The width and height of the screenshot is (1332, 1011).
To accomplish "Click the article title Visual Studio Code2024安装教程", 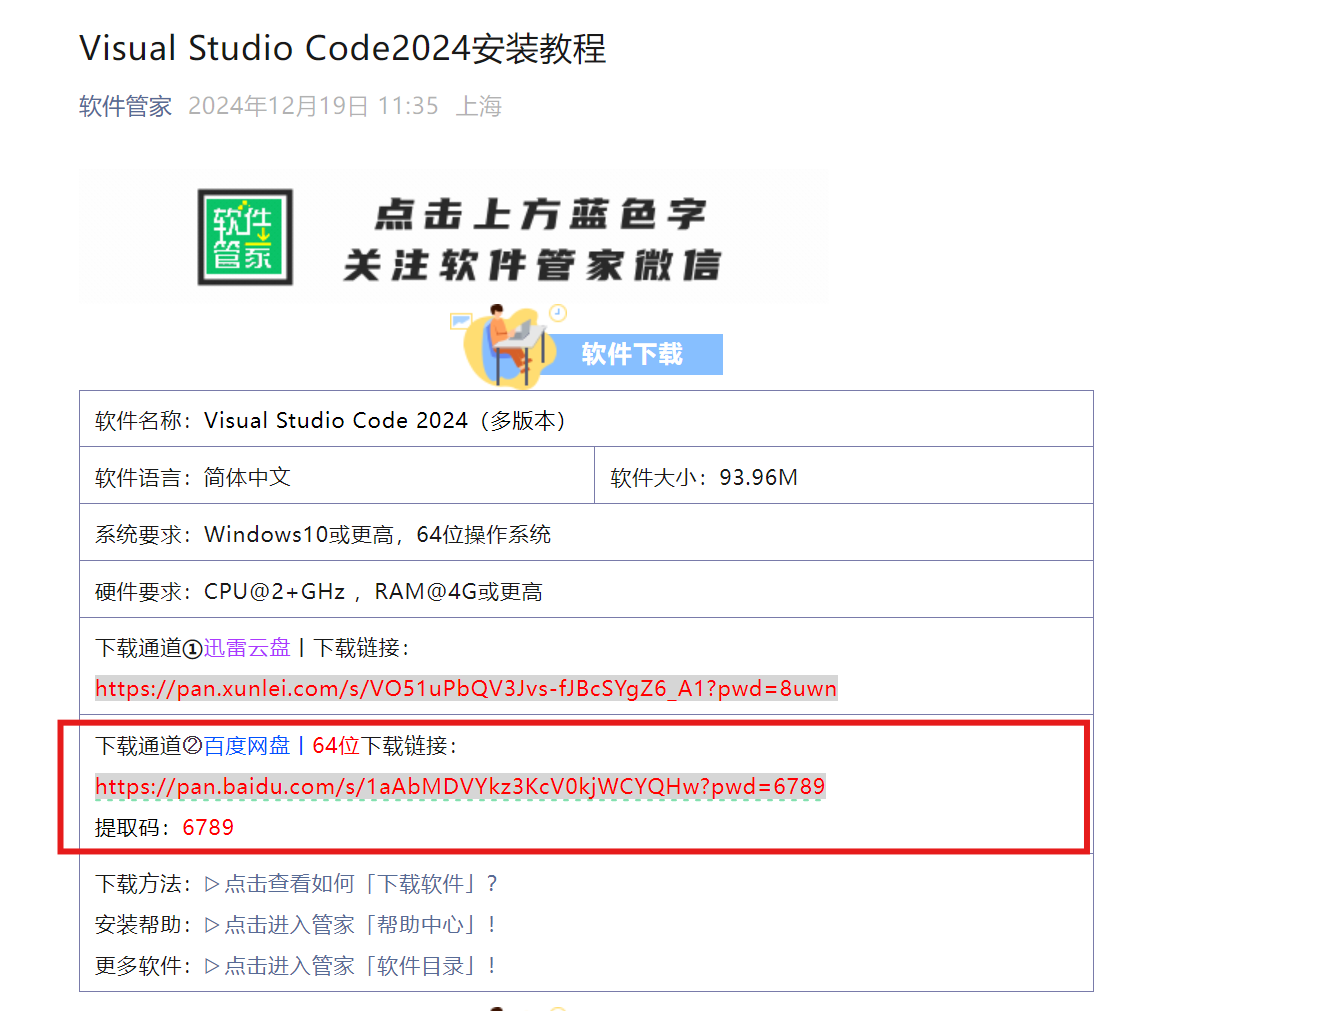I will click(x=343, y=48).
